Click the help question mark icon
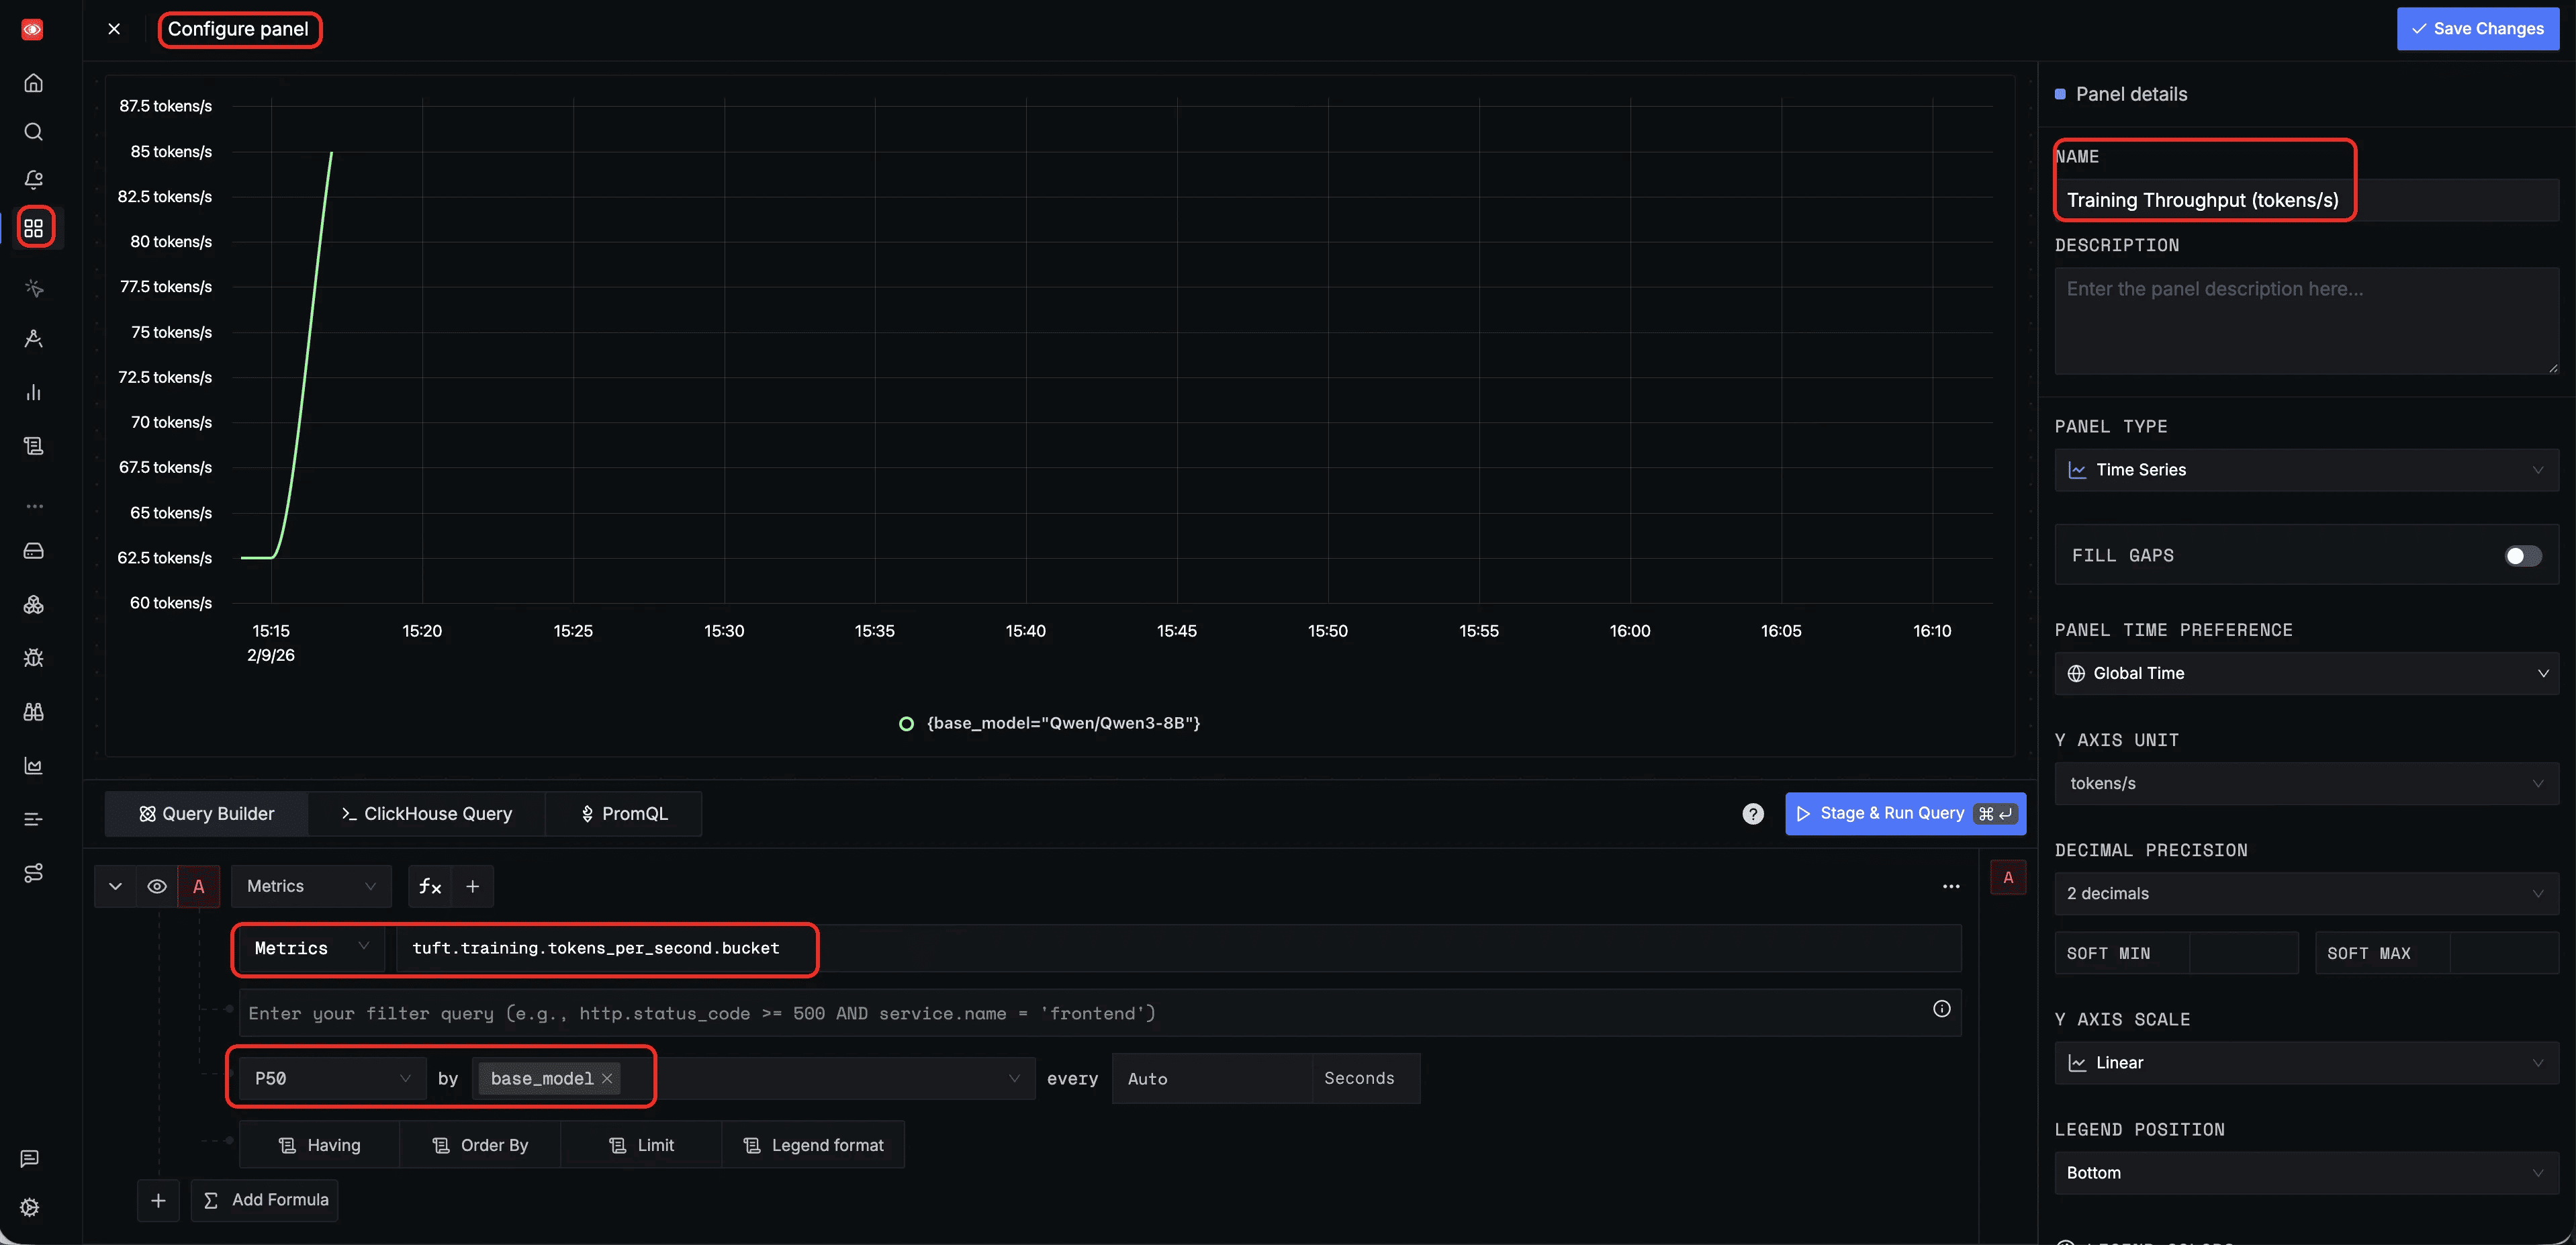This screenshot has height=1245, width=2576. point(1752,814)
